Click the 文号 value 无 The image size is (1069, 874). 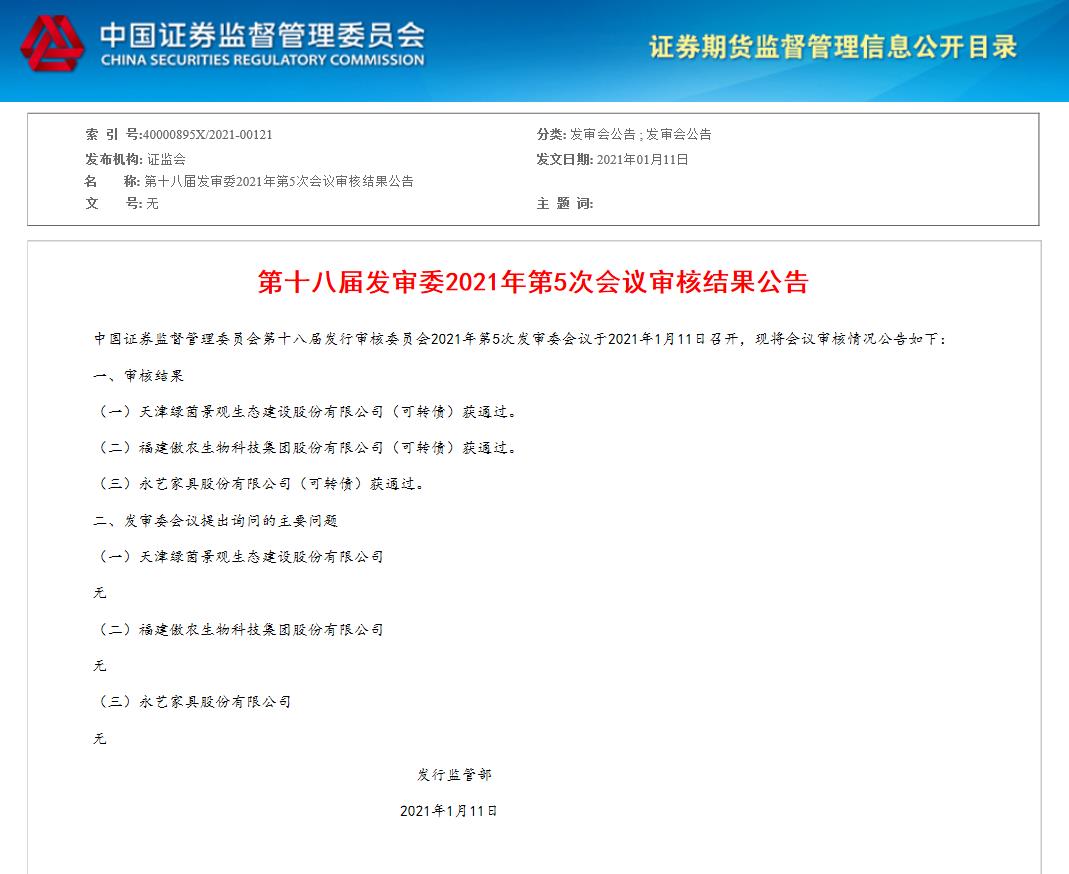[152, 203]
